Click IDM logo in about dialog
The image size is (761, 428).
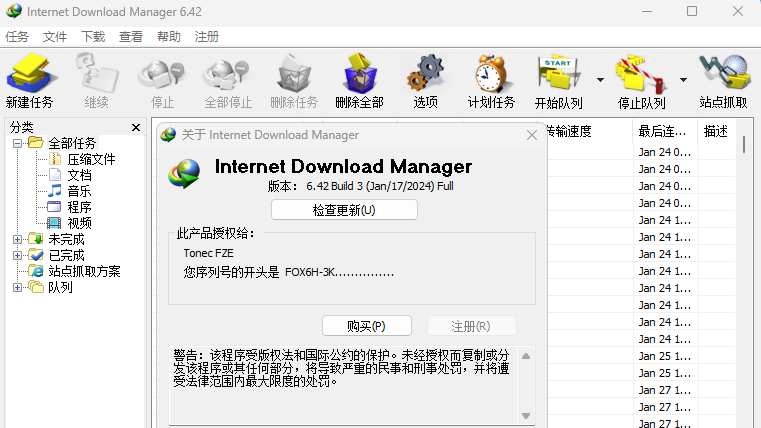[x=184, y=174]
